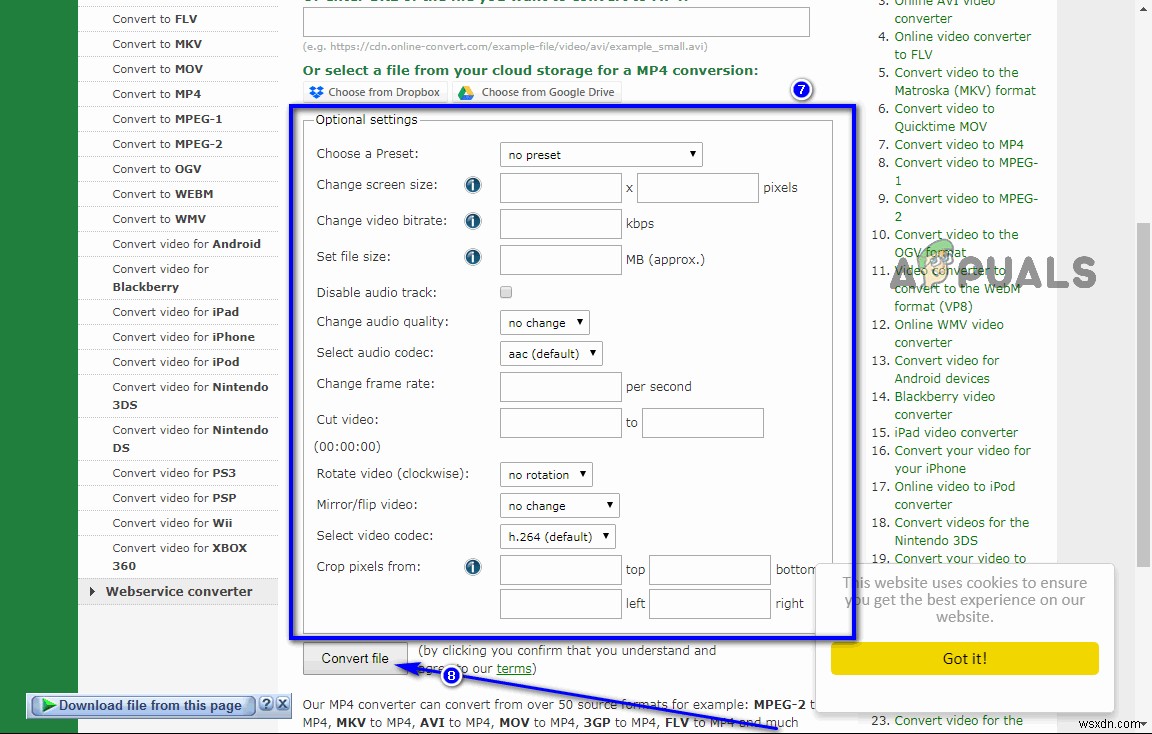The width and height of the screenshot is (1152, 734).
Task: Toggle Disable audio track checkbox
Action: coord(506,292)
